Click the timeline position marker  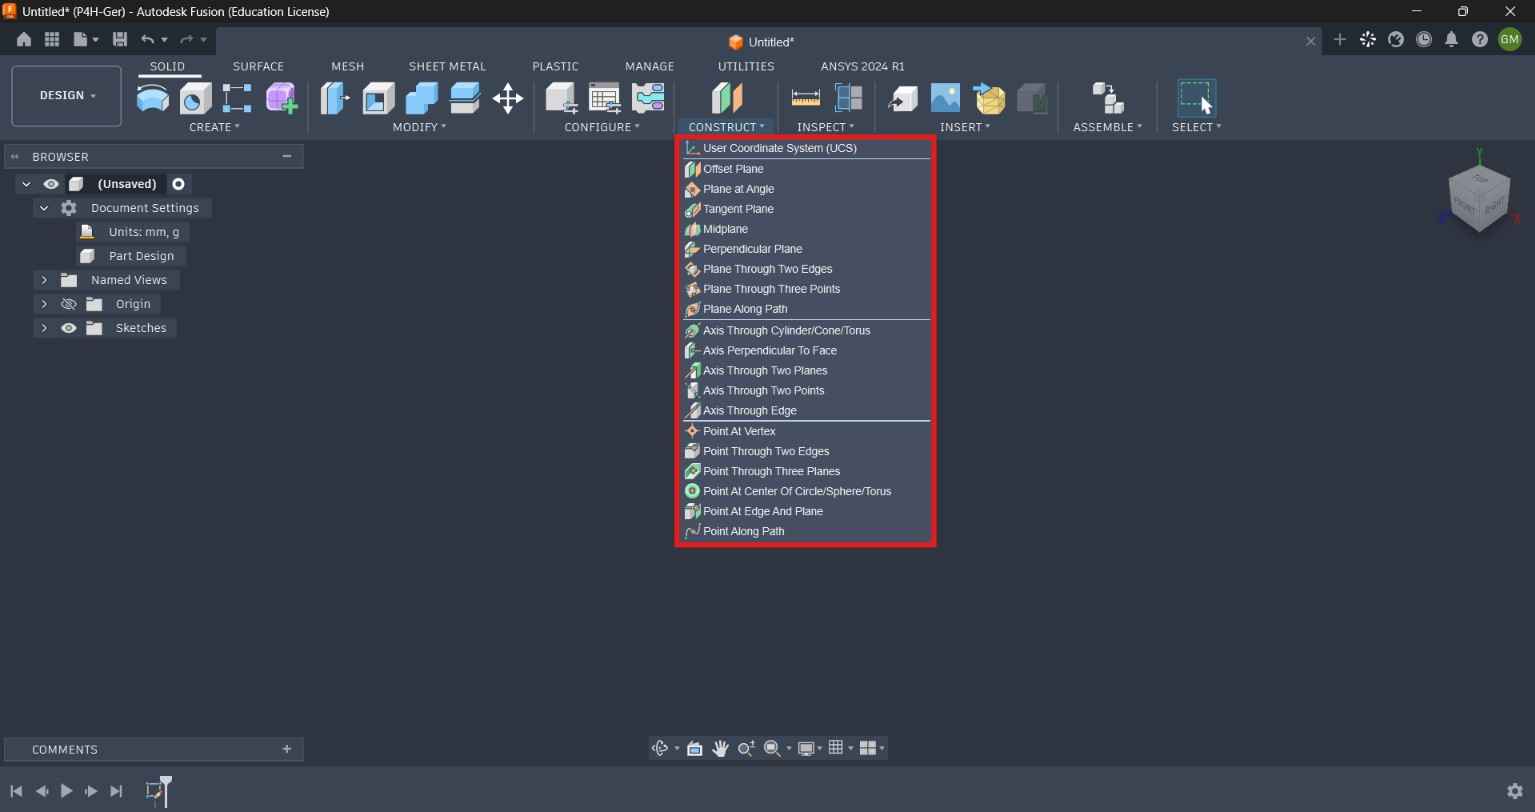click(166, 790)
